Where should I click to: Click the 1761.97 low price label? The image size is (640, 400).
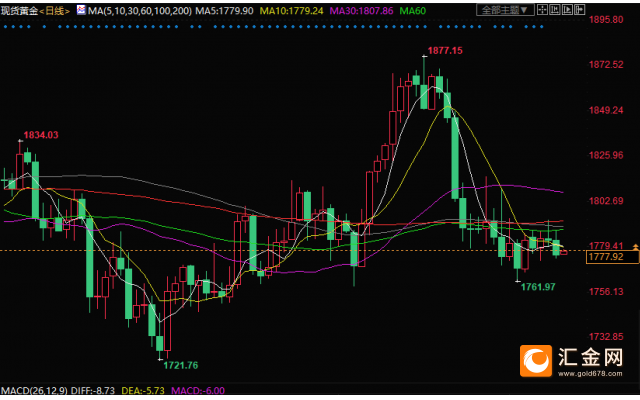538,287
